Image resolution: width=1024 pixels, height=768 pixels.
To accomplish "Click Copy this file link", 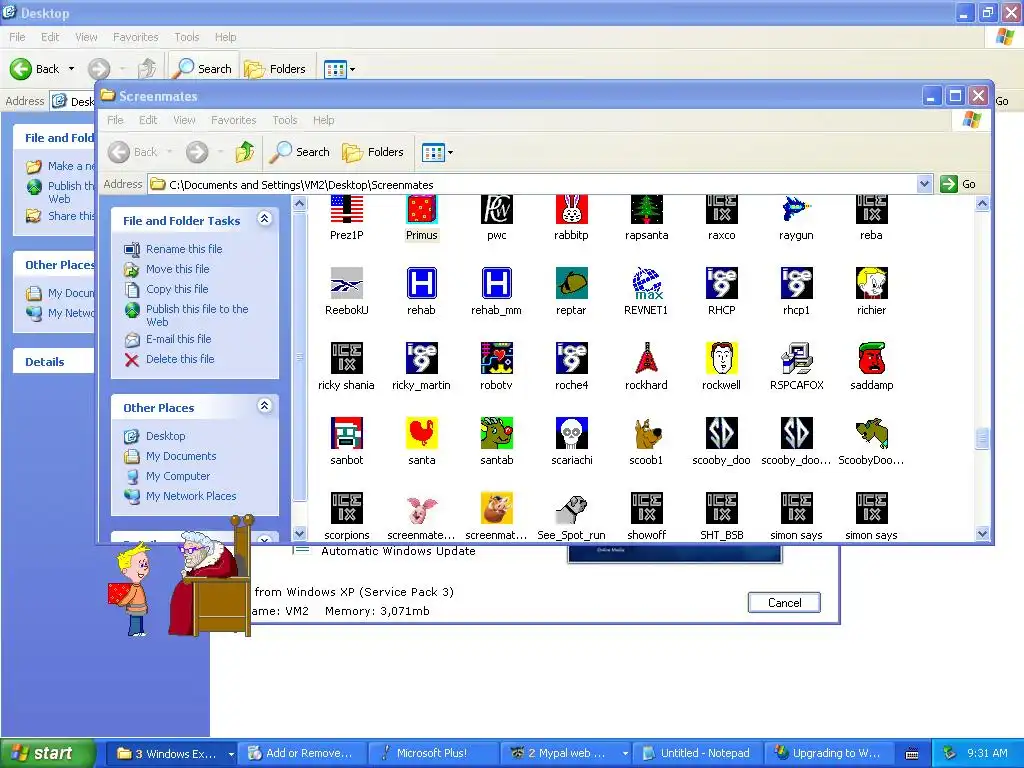I will click(x=177, y=289).
